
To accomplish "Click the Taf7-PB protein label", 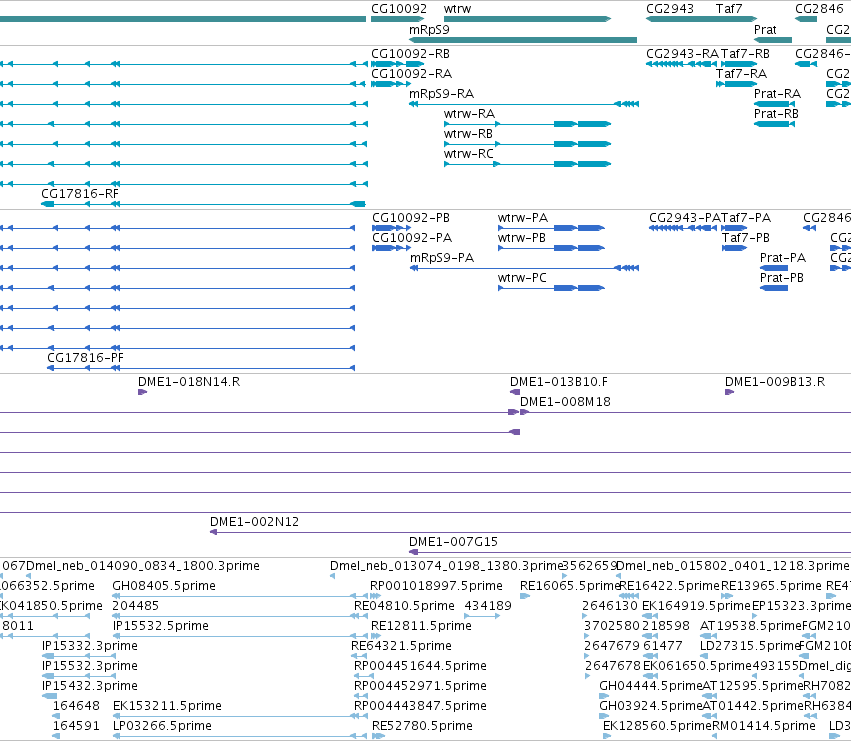I will [x=746, y=238].
